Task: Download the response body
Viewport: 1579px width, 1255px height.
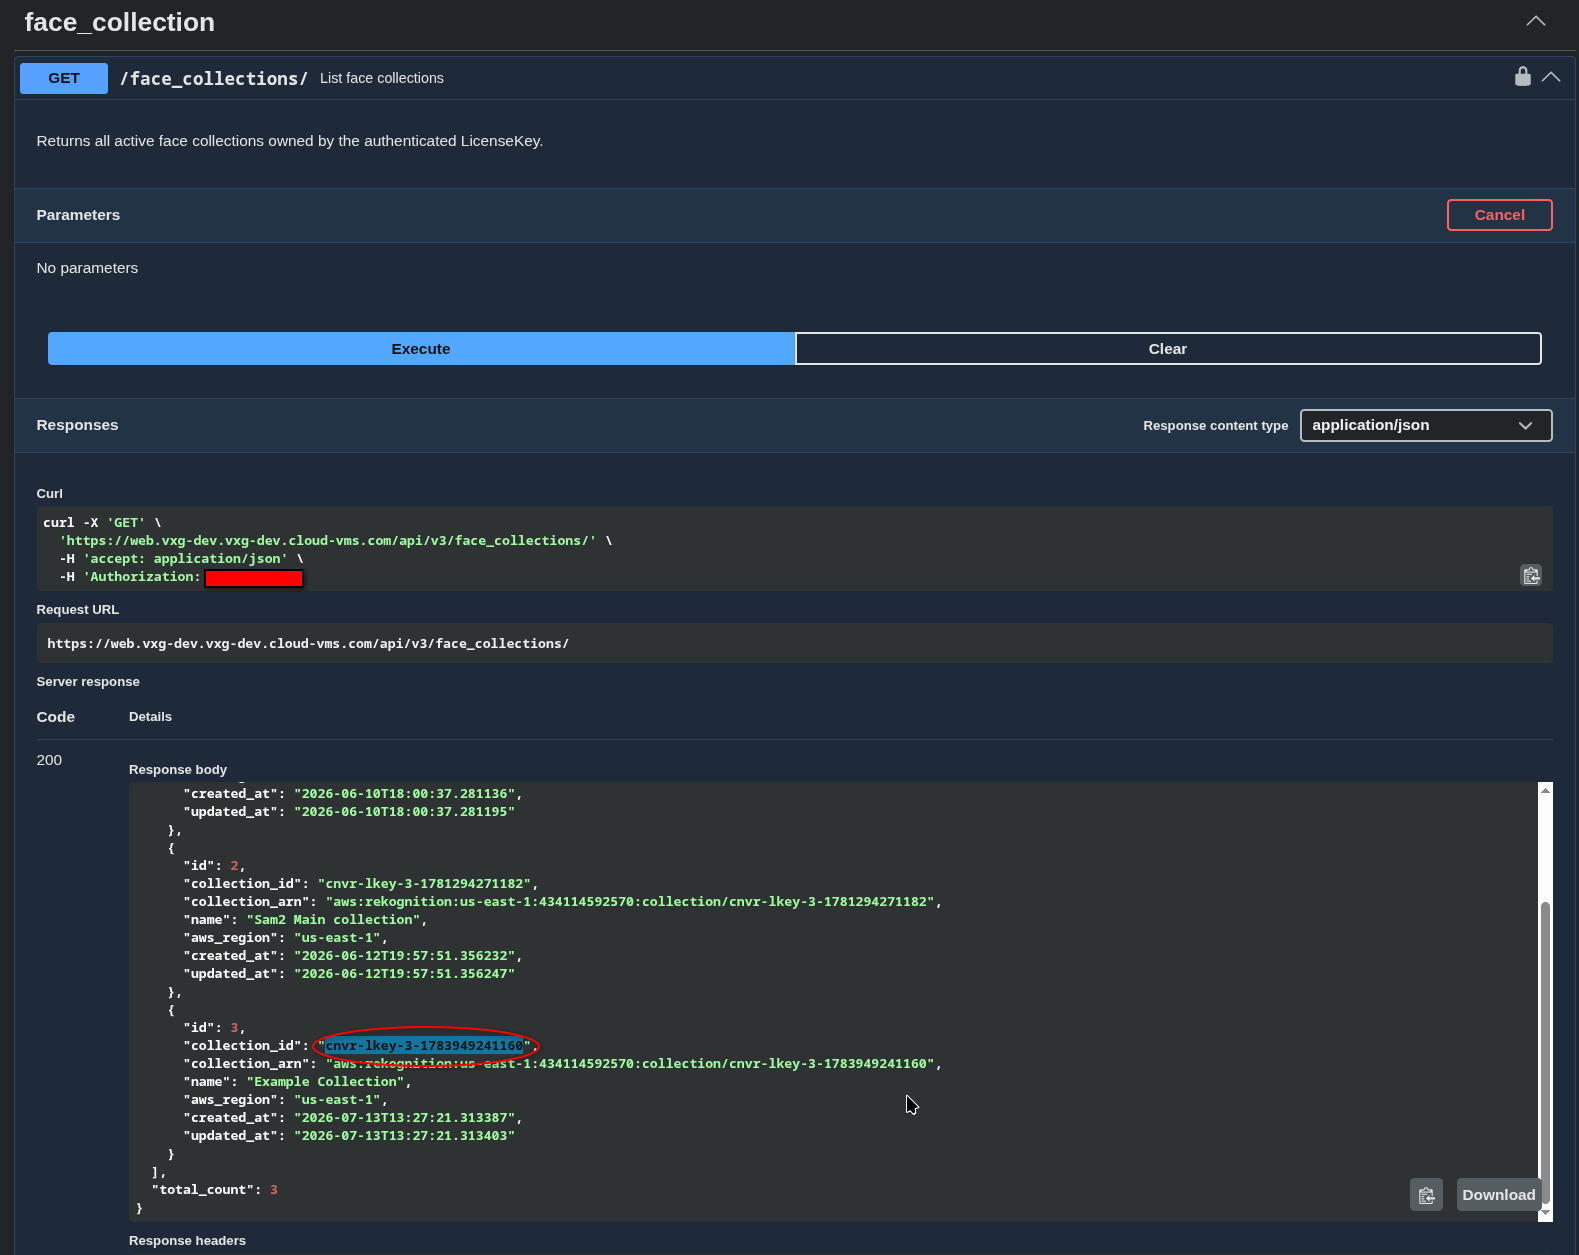Action: pos(1498,1195)
